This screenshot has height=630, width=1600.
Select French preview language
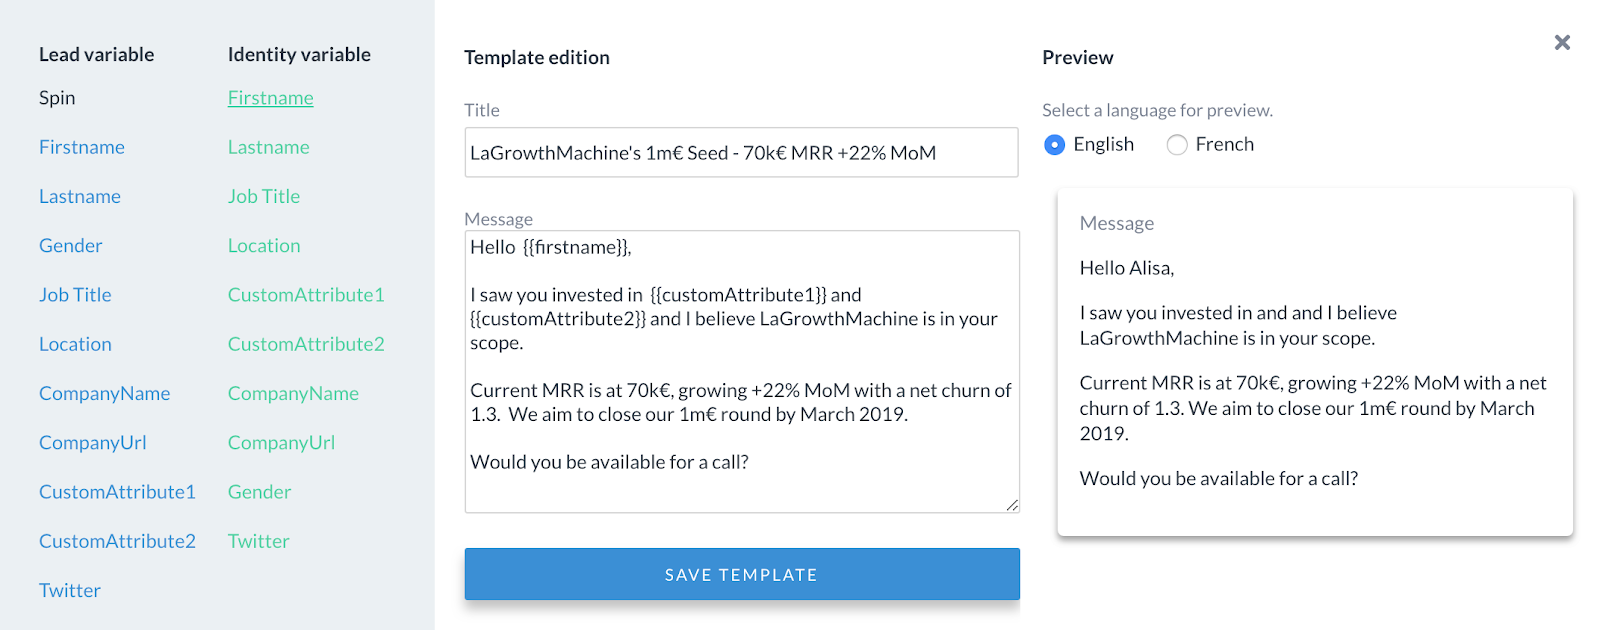click(1177, 145)
